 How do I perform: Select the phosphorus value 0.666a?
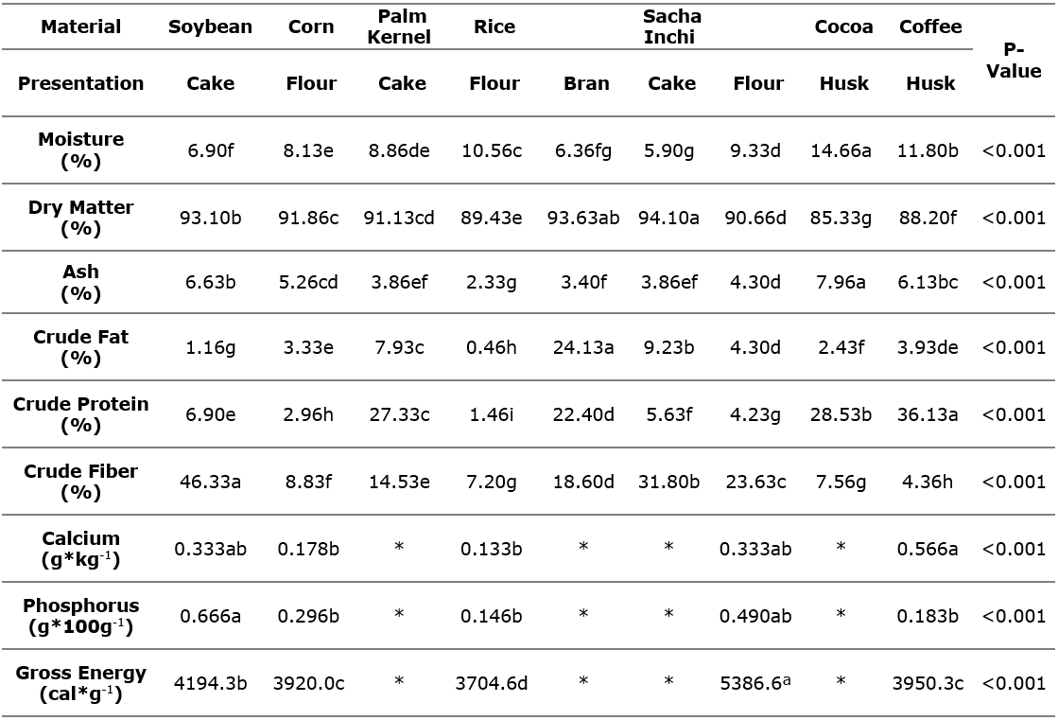[211, 617]
